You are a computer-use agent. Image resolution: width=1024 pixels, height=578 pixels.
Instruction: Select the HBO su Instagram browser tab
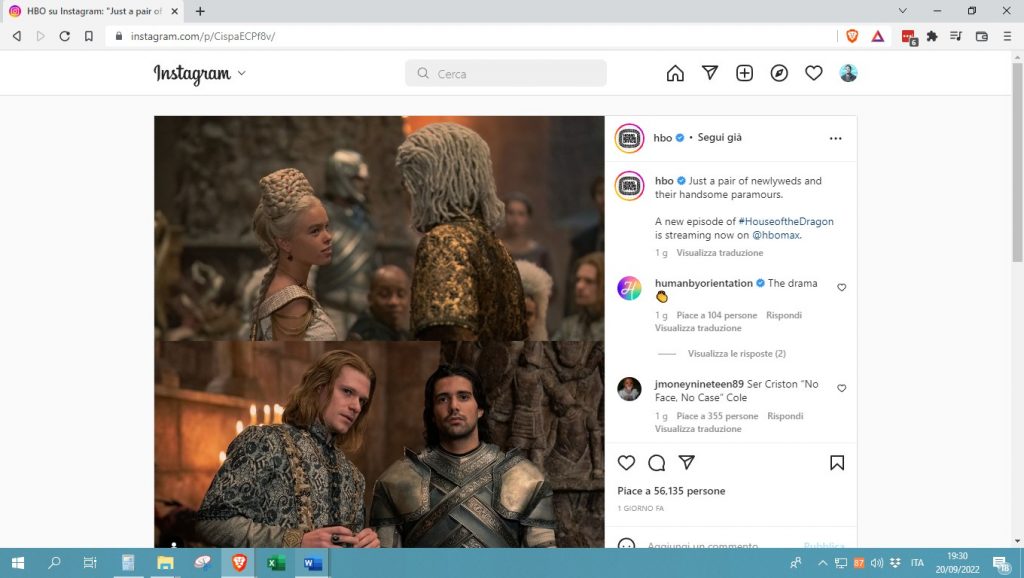click(95, 11)
